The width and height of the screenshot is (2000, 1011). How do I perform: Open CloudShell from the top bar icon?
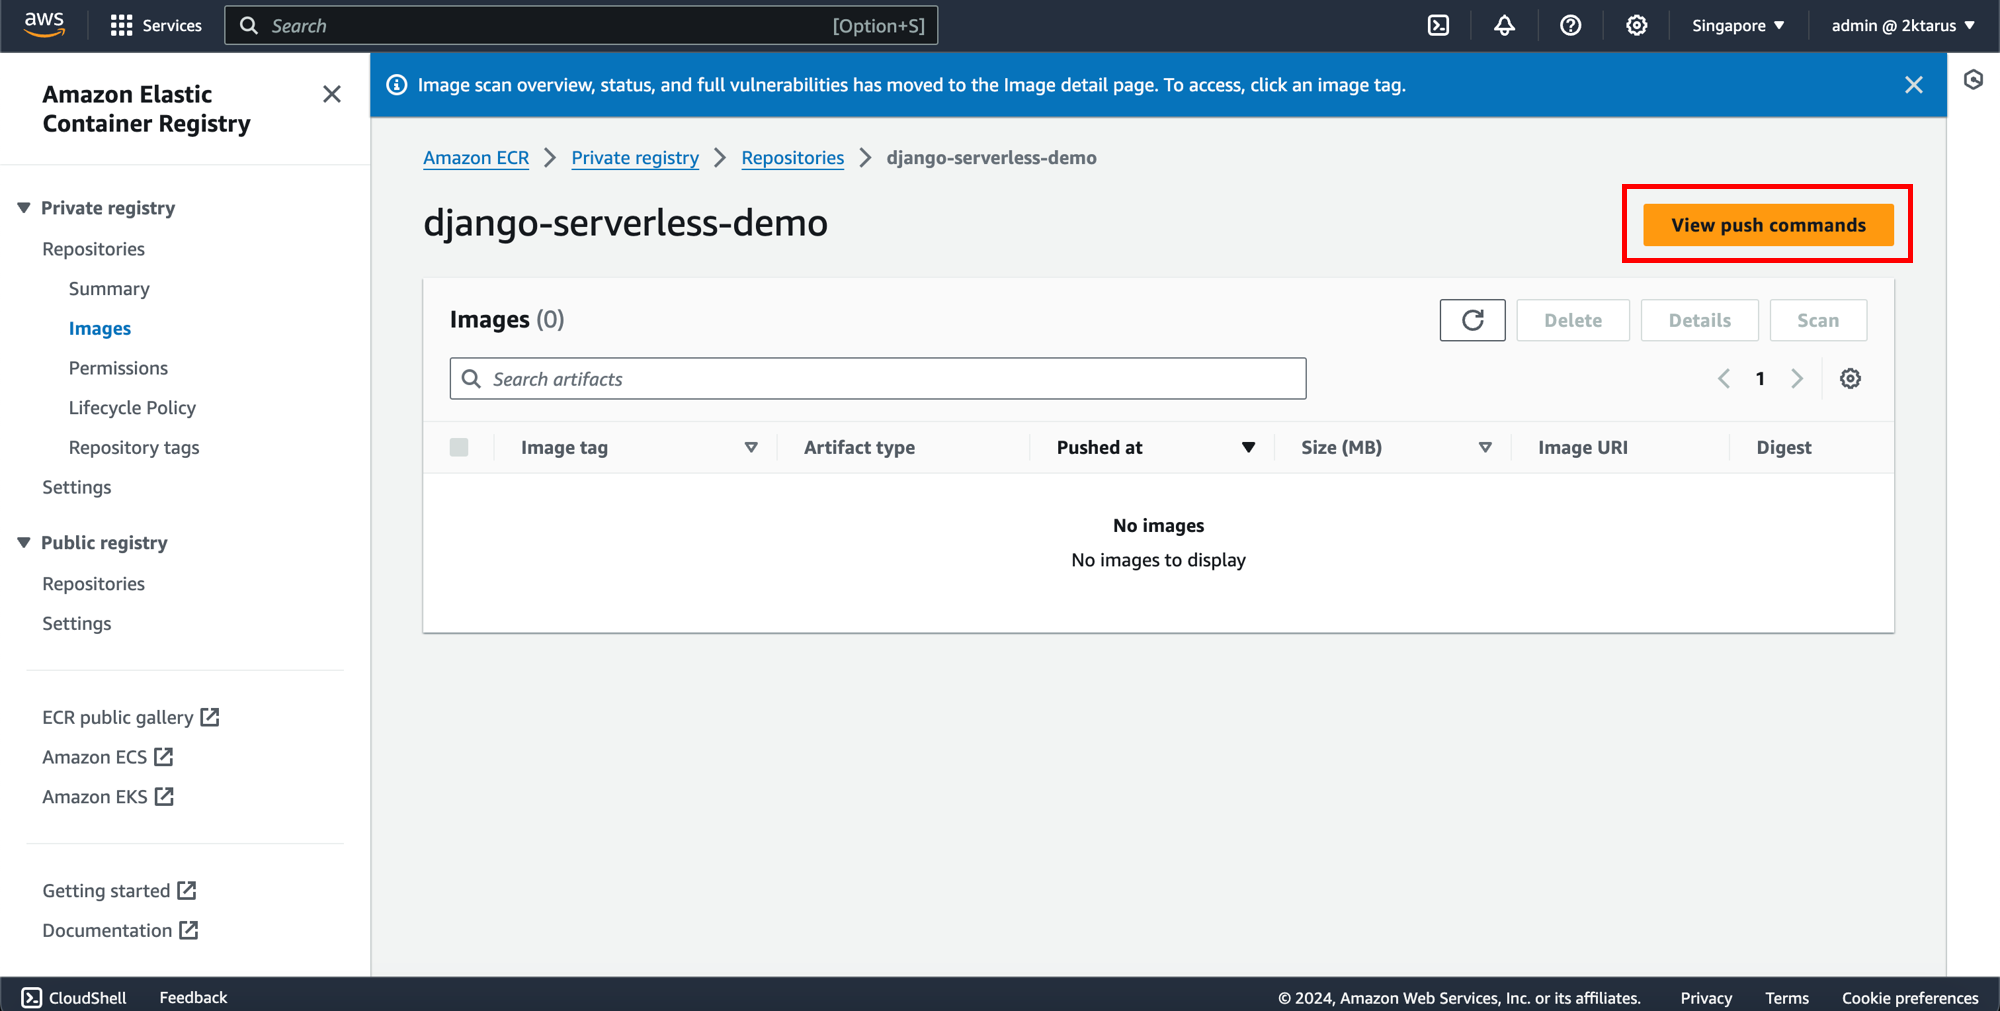coord(1438,25)
